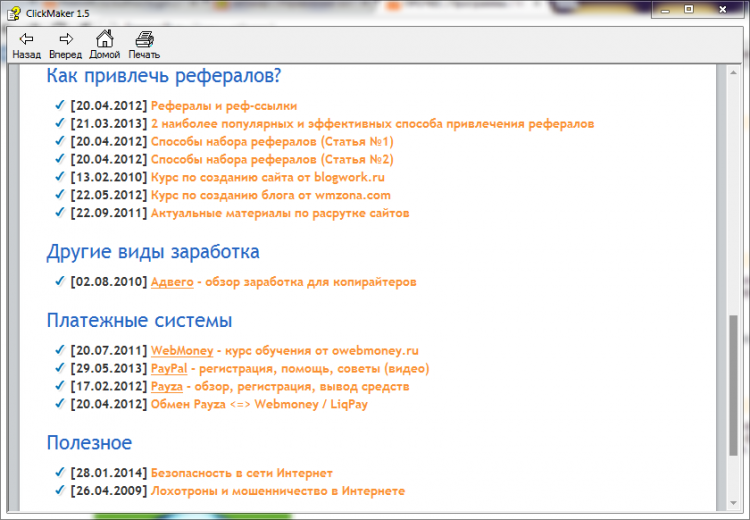Image resolution: width=750 pixels, height=520 pixels.
Task: Click checkmark beside WebMoney row
Action: (59, 350)
